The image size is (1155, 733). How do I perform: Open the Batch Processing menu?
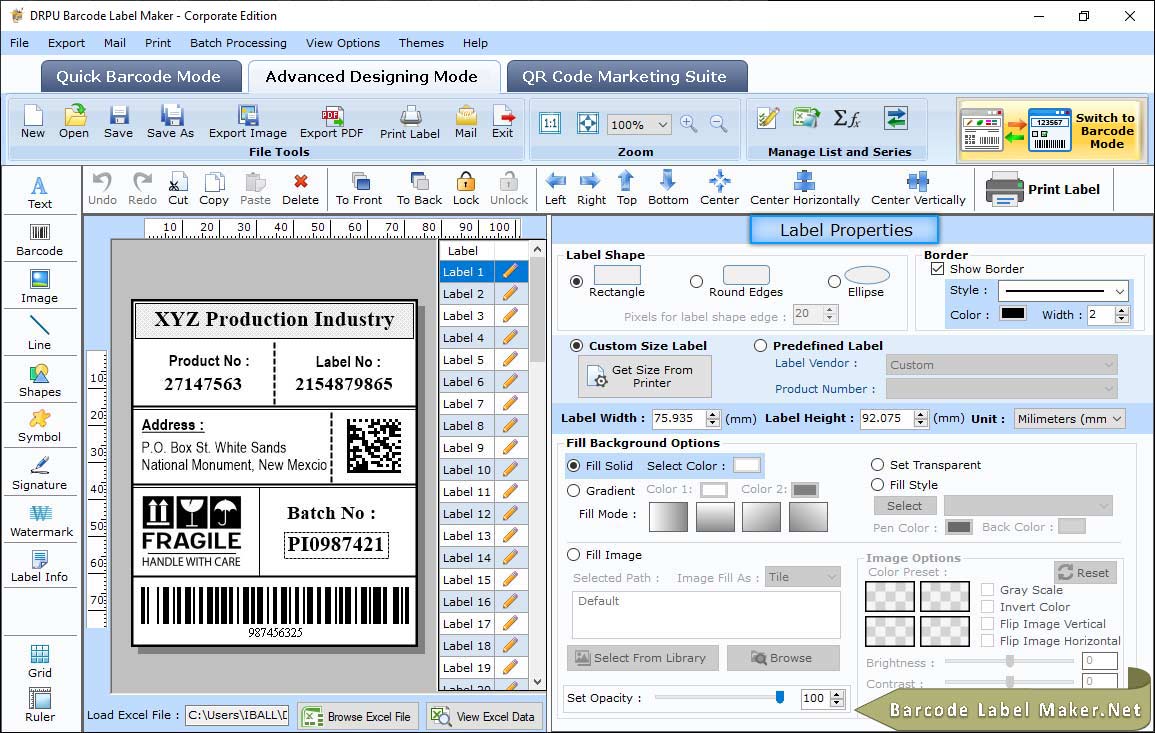point(238,43)
